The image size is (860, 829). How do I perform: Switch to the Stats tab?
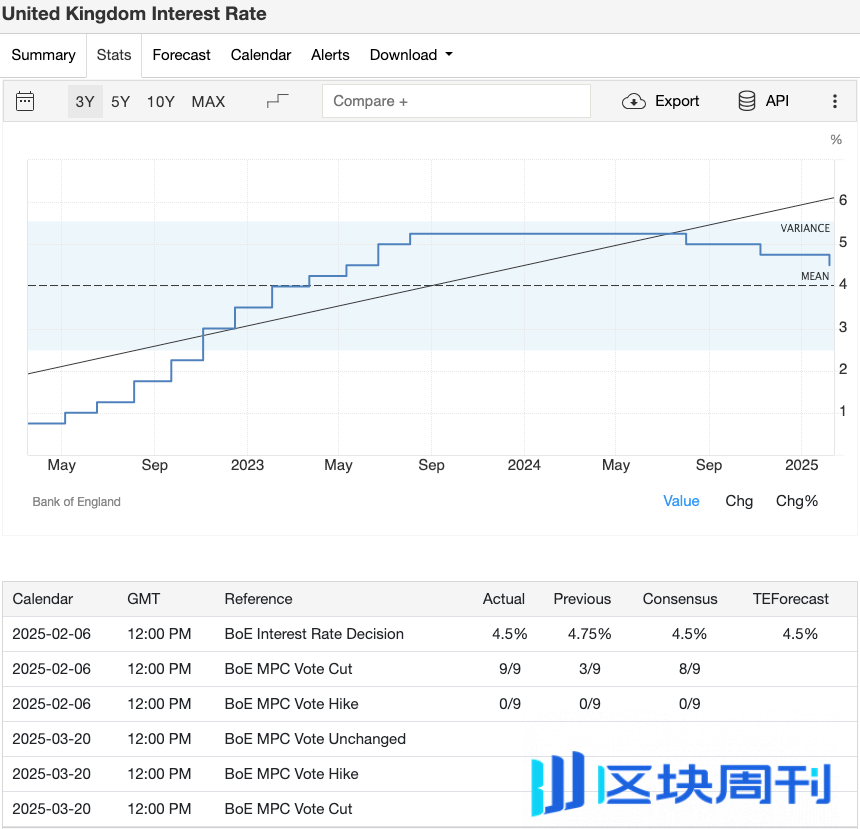coord(114,55)
